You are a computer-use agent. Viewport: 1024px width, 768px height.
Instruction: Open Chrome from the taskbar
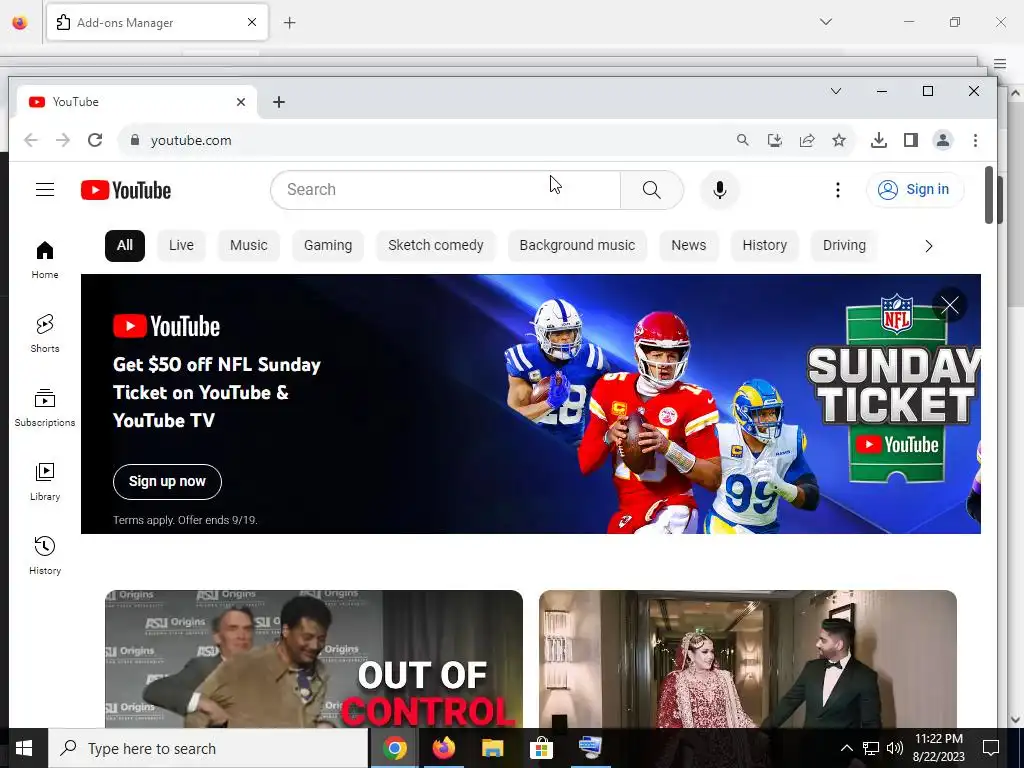[x=394, y=748]
